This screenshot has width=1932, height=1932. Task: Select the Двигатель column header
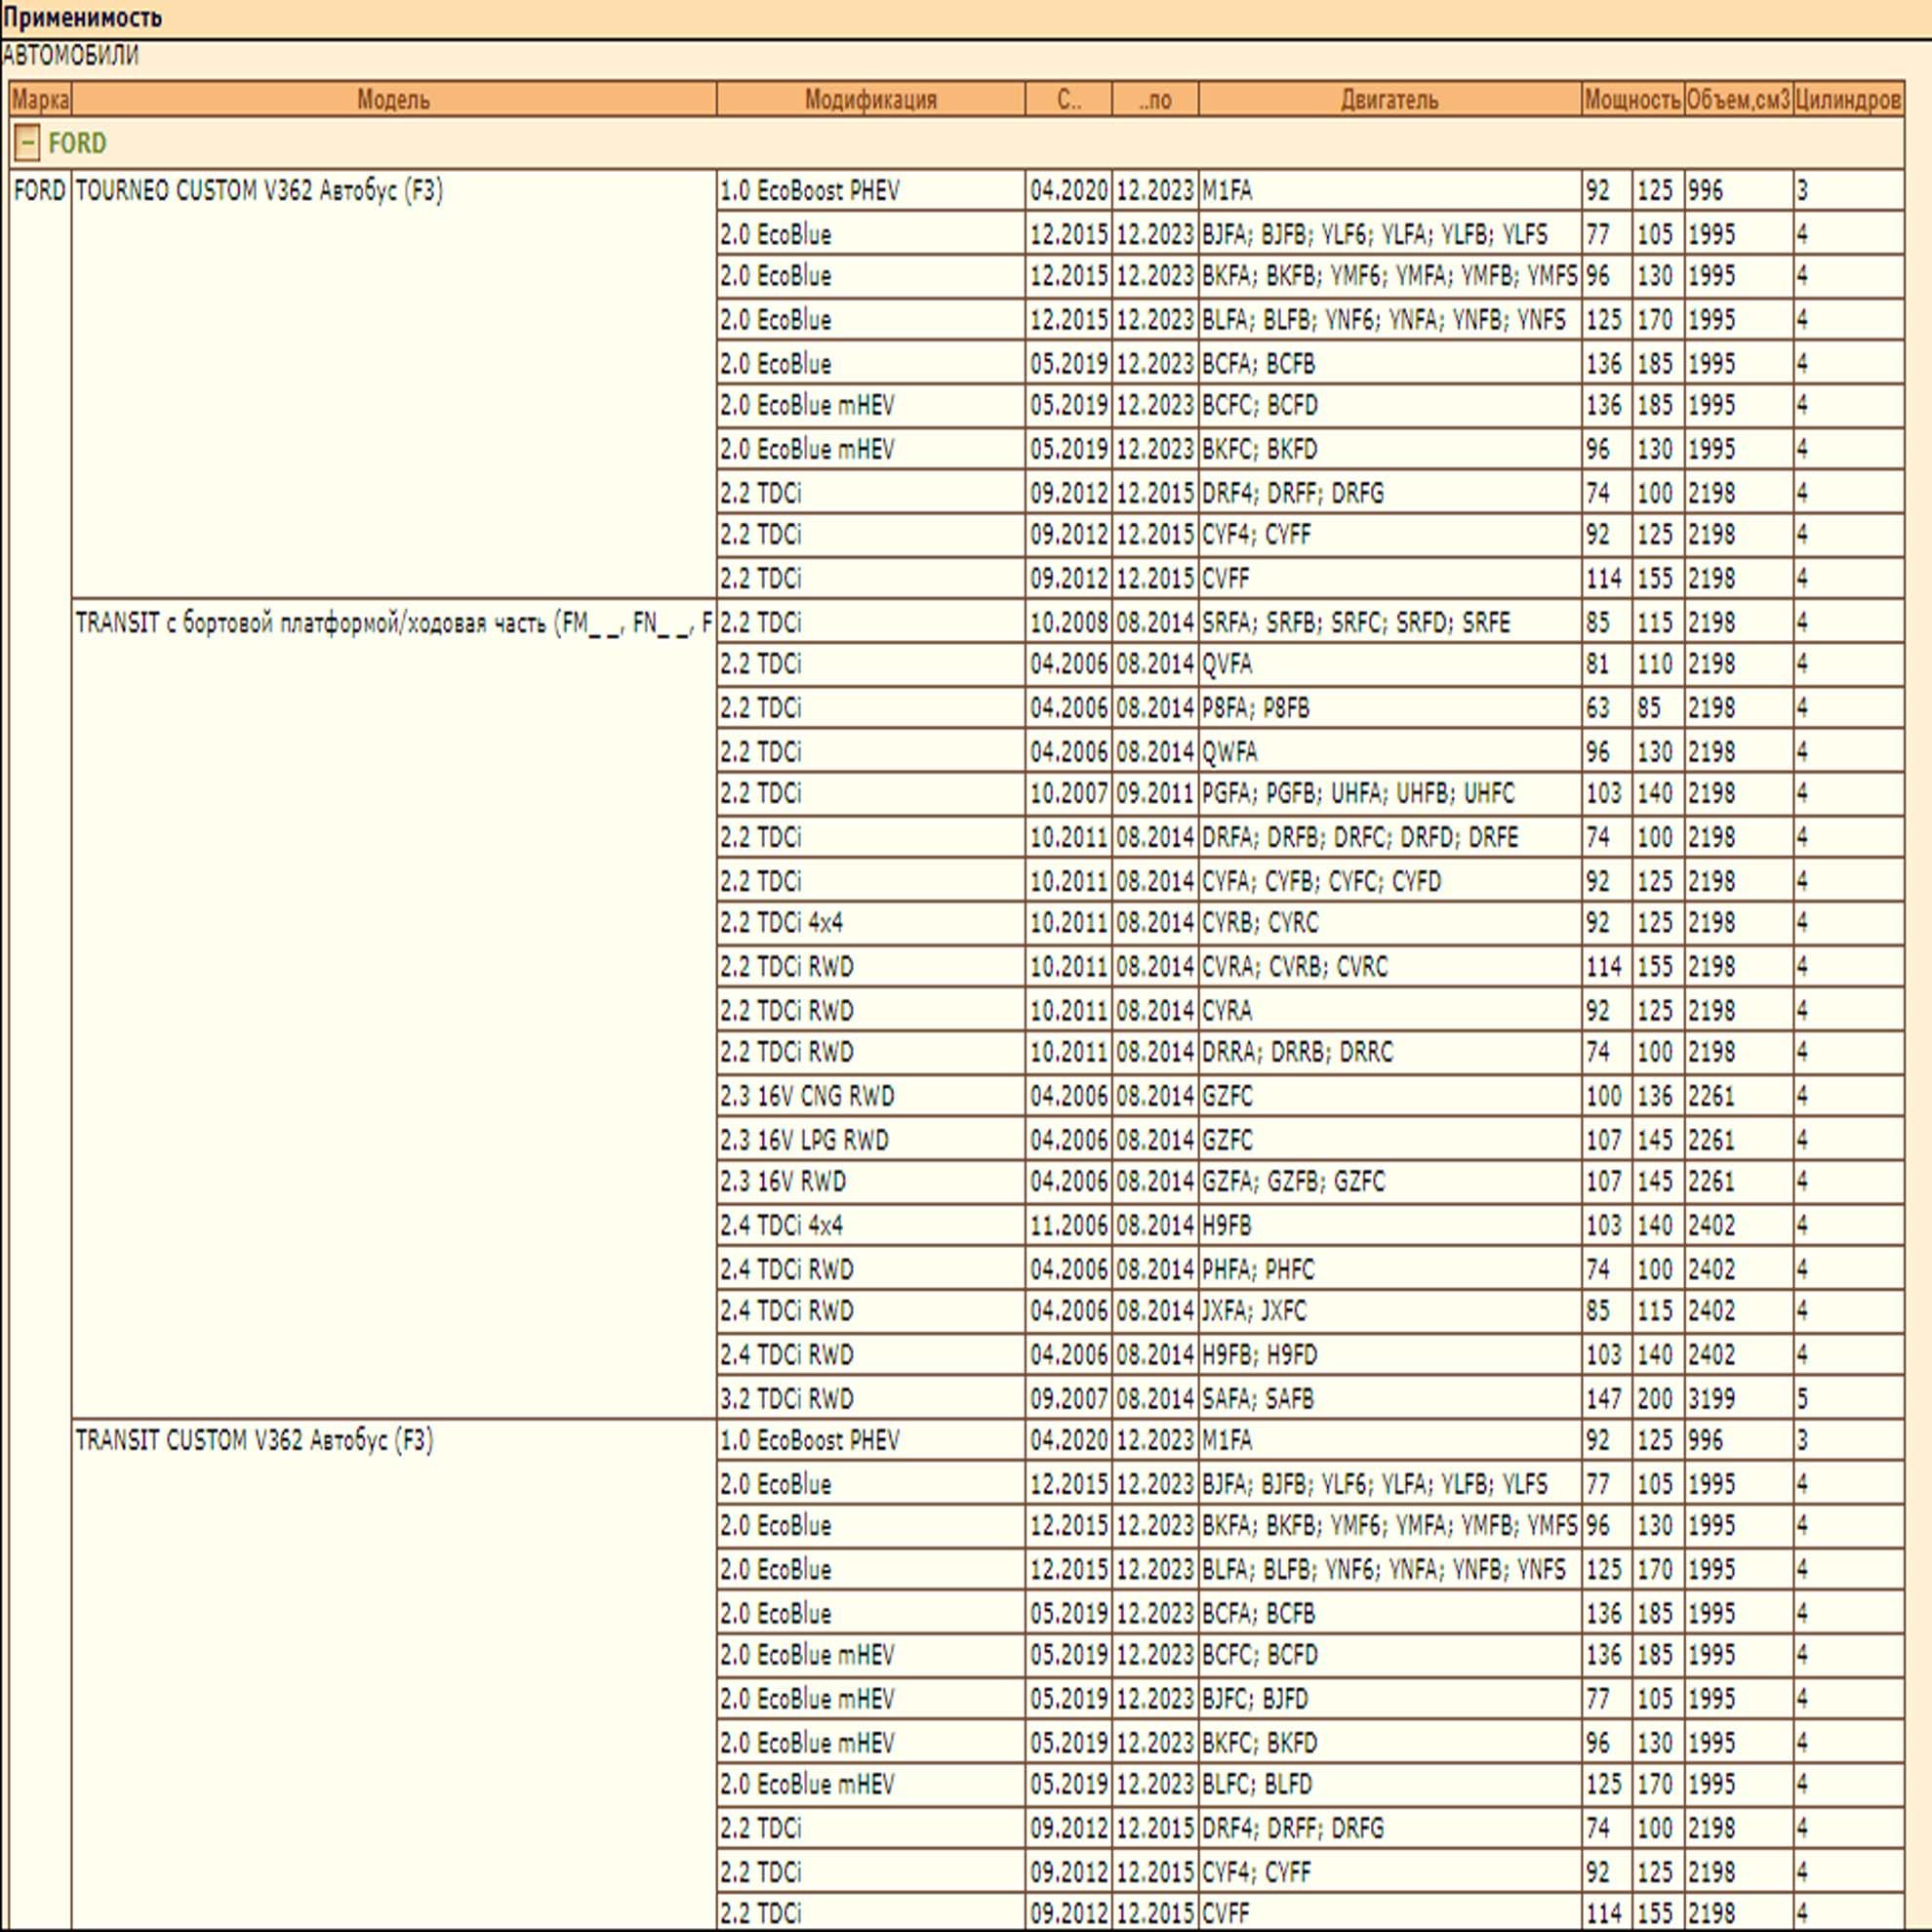click(x=1390, y=99)
